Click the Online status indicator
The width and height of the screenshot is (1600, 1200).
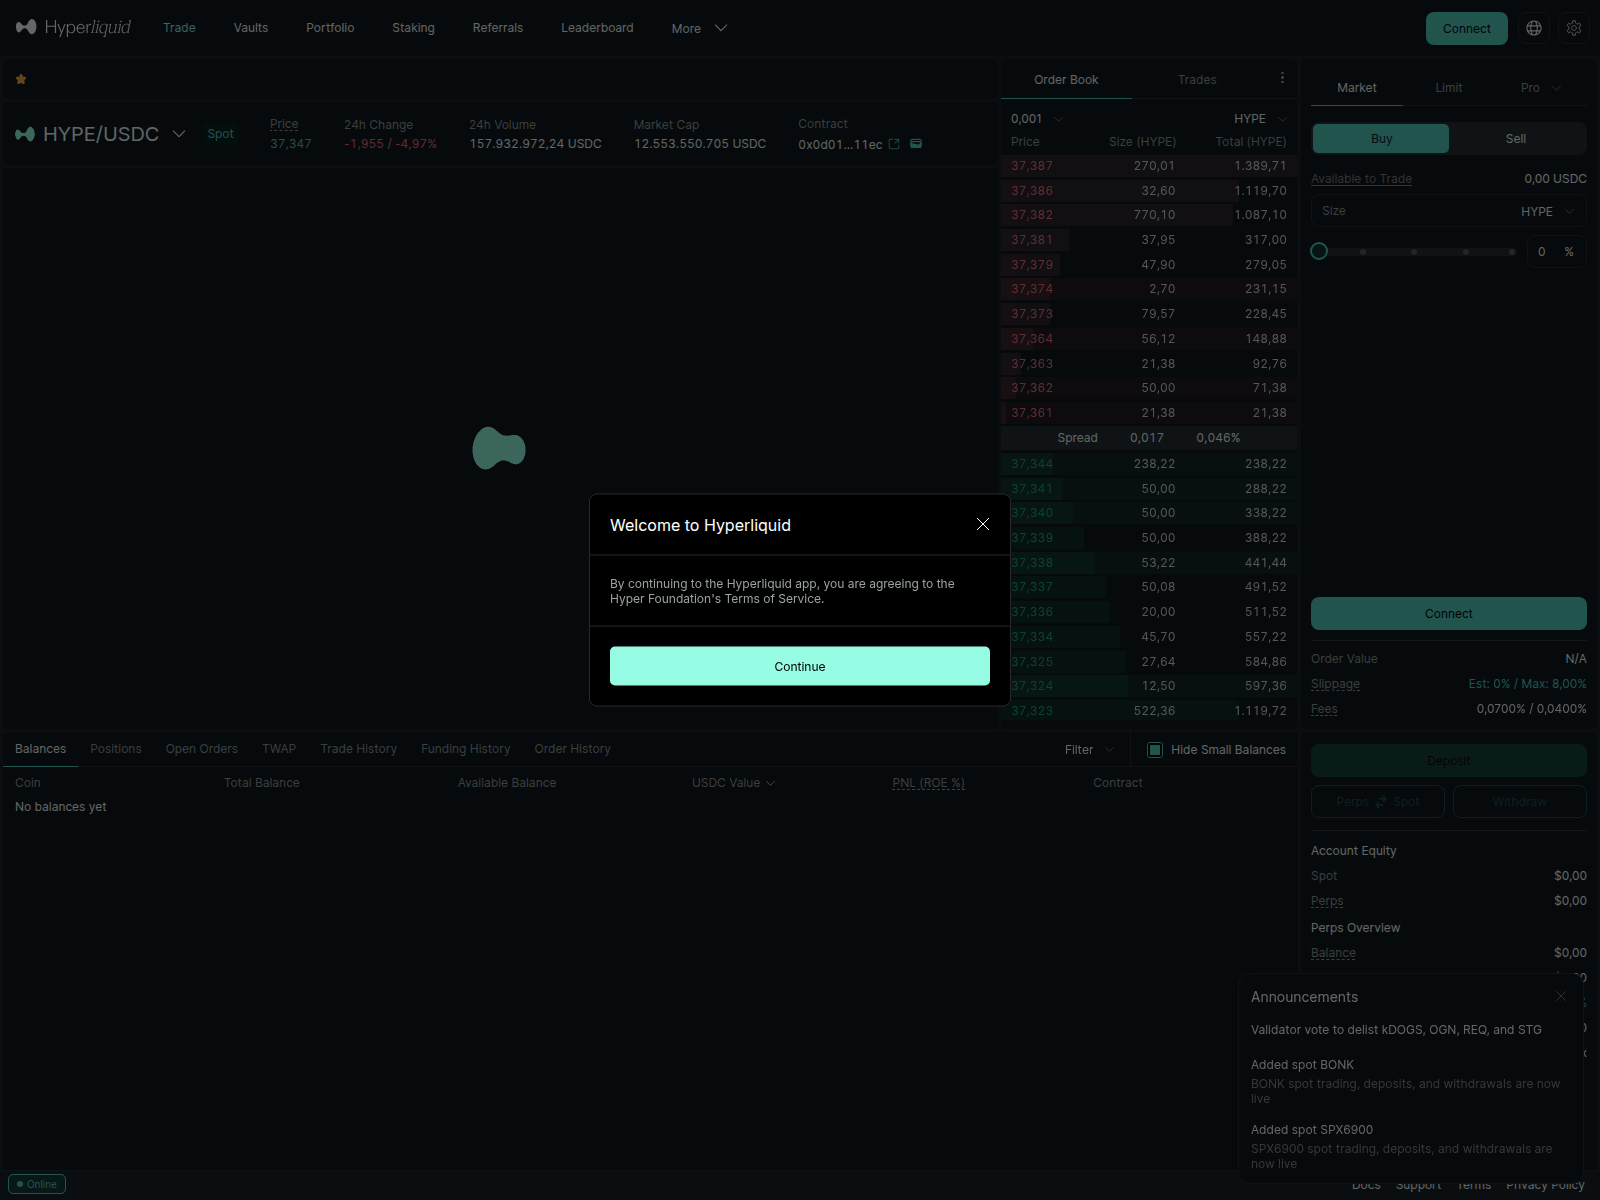(37, 1184)
